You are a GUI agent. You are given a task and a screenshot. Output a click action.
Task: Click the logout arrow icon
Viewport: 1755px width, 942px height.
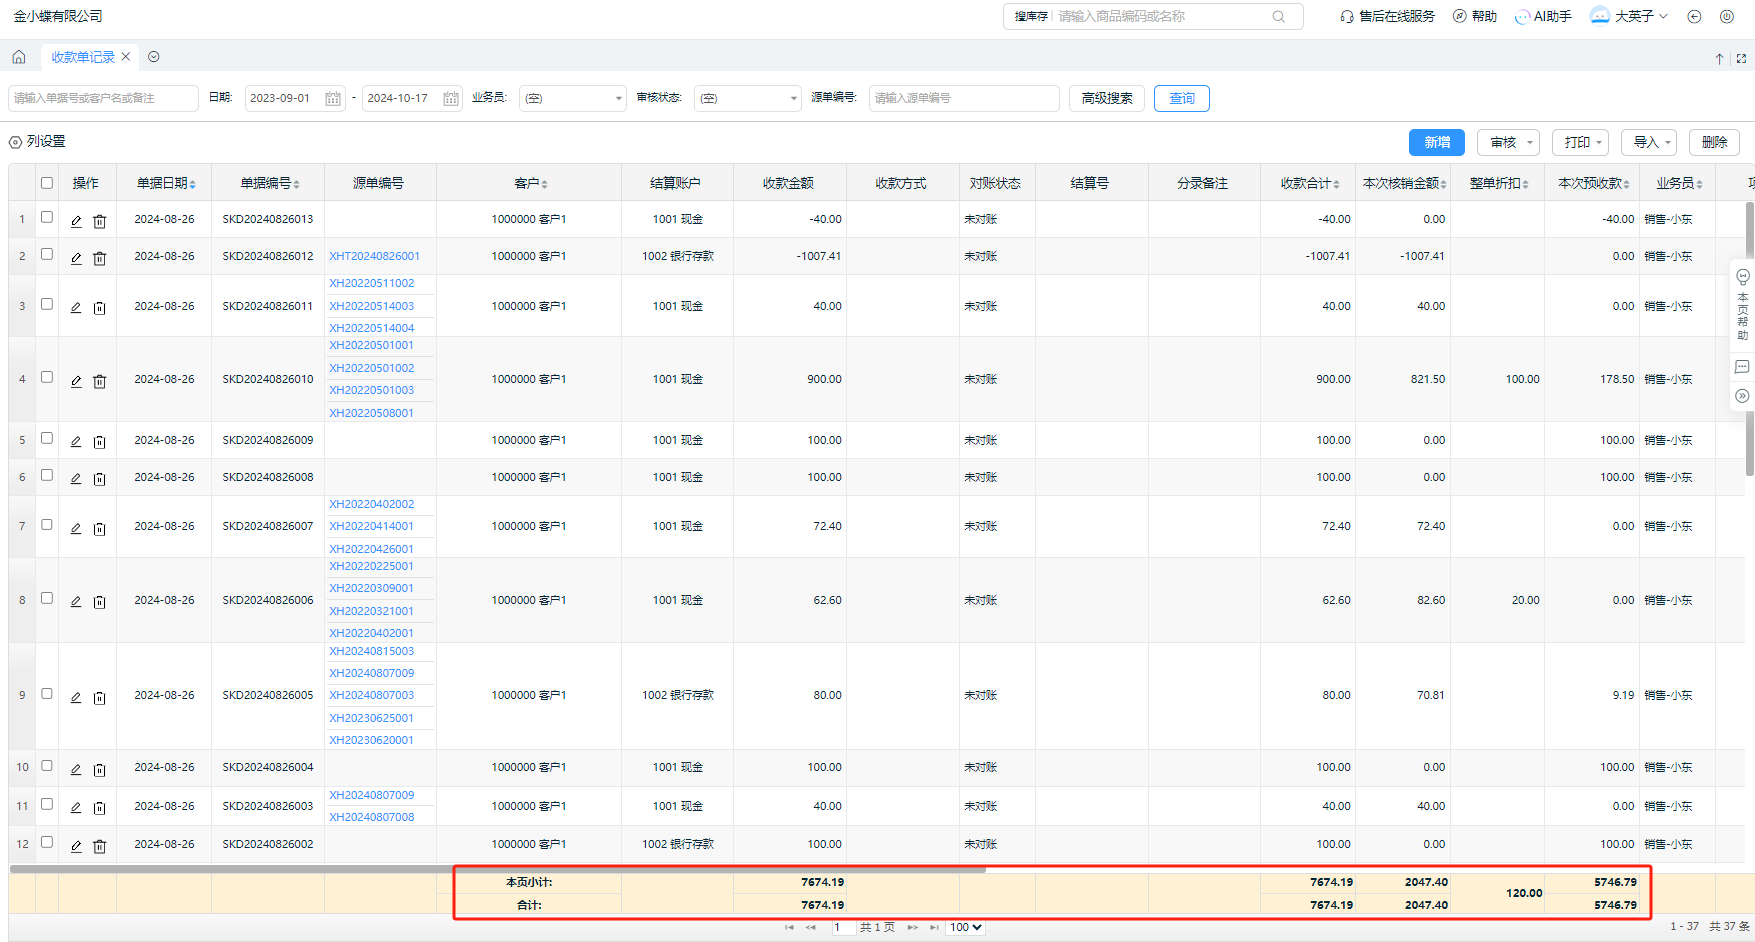pyautogui.click(x=1694, y=17)
